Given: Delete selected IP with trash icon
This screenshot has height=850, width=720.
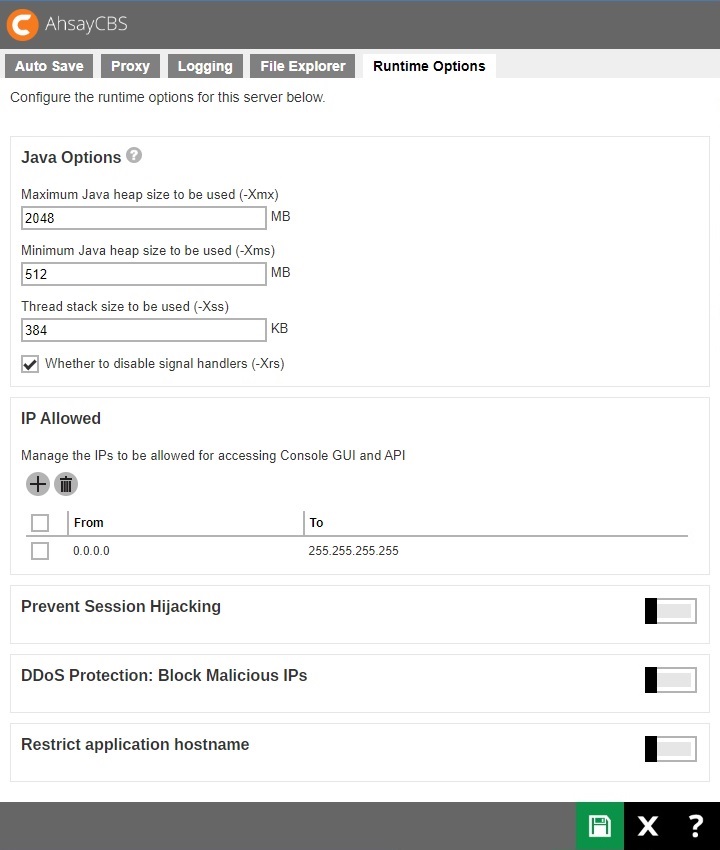Looking at the screenshot, I should [x=66, y=484].
